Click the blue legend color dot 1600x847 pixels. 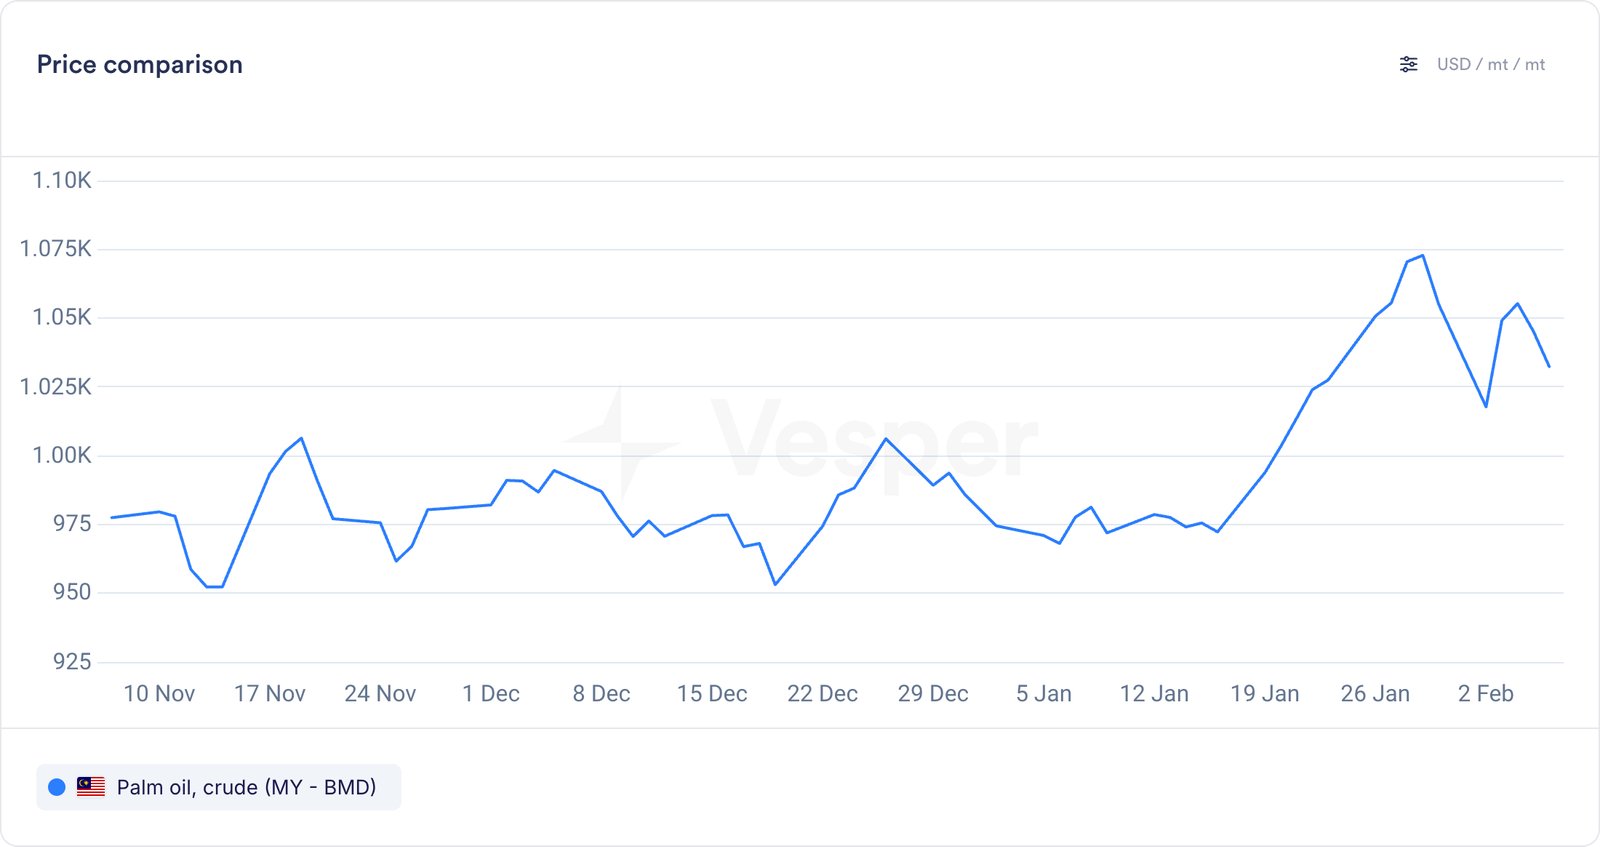point(57,787)
